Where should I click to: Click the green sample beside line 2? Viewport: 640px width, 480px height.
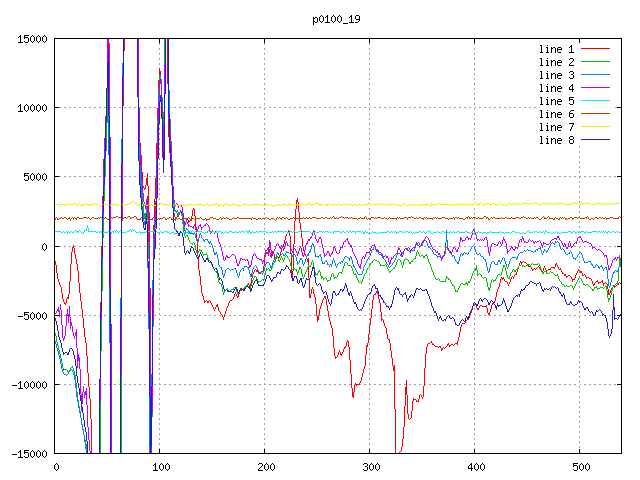click(596, 62)
